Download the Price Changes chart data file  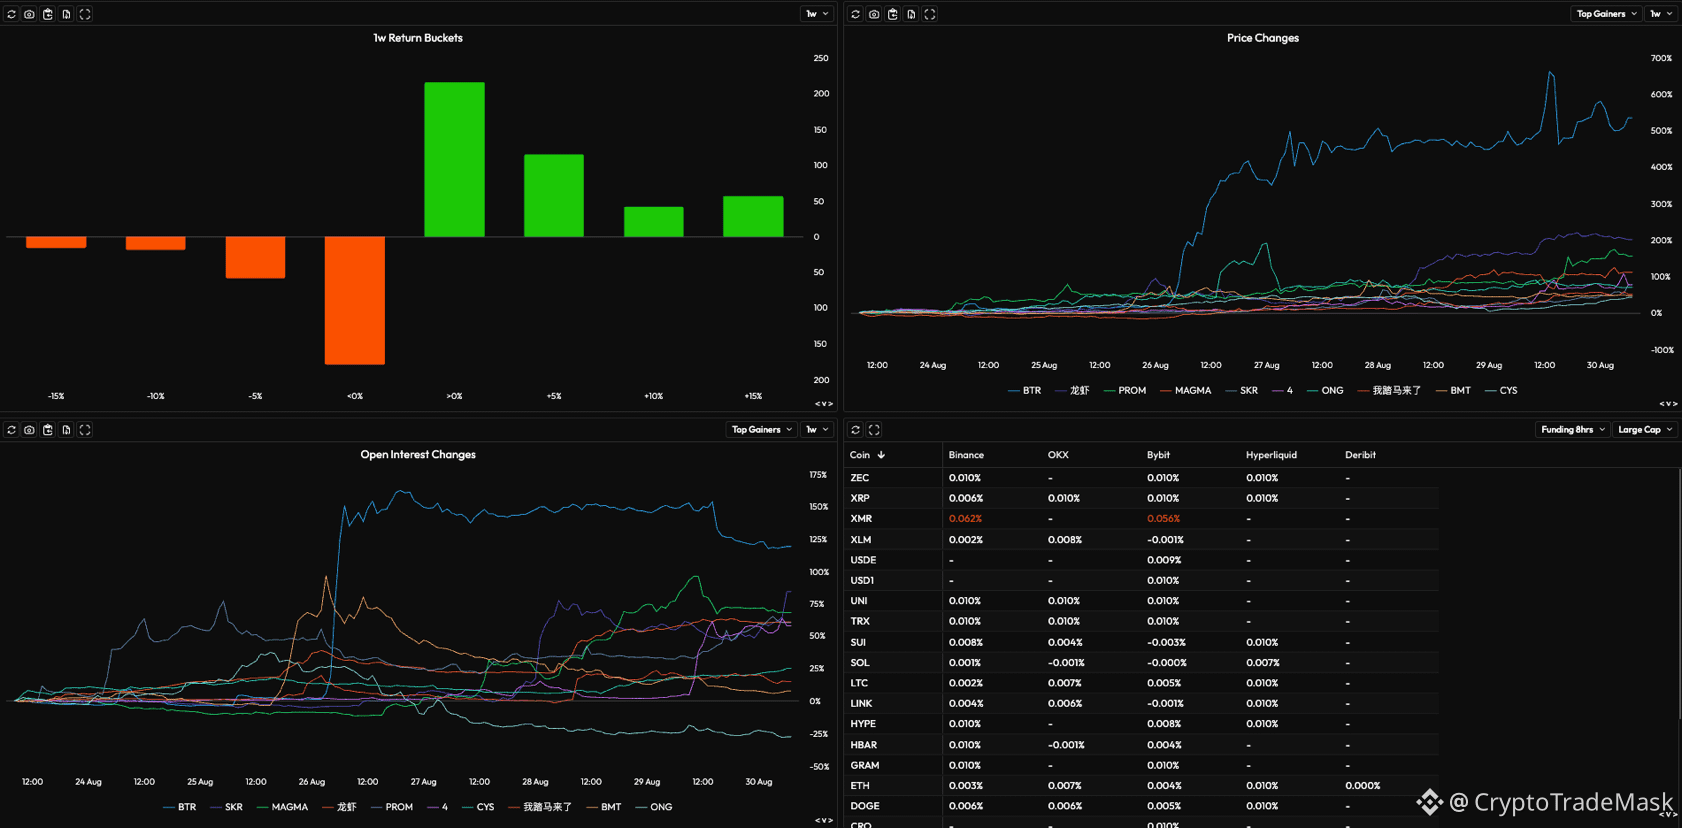tap(911, 14)
